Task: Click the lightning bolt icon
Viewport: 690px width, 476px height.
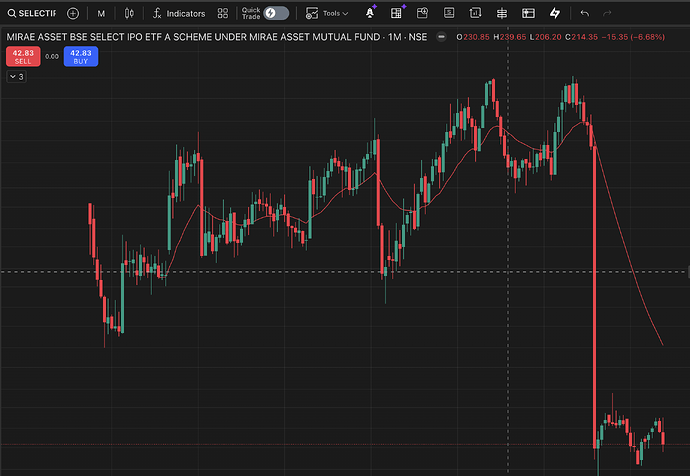Action: 555,13
